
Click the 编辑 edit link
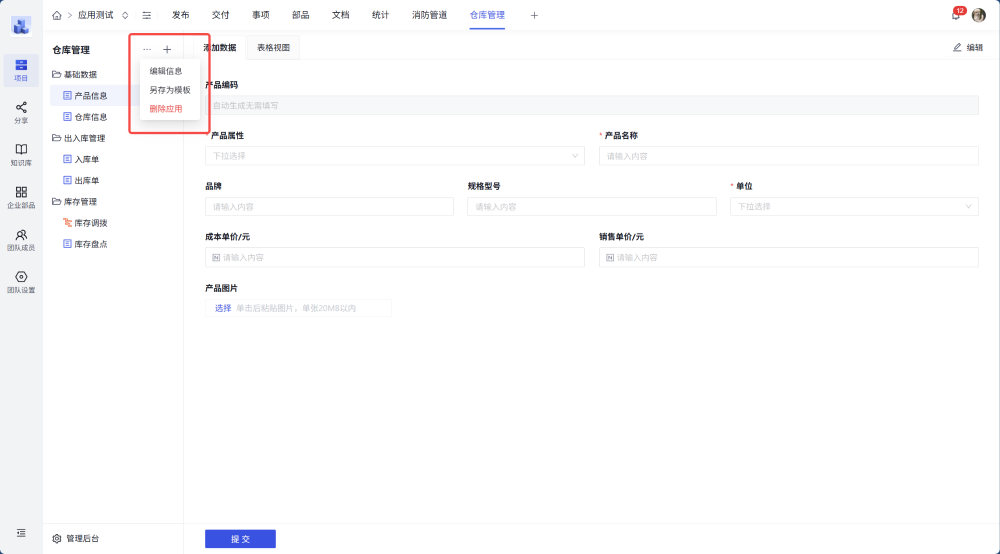click(967, 47)
